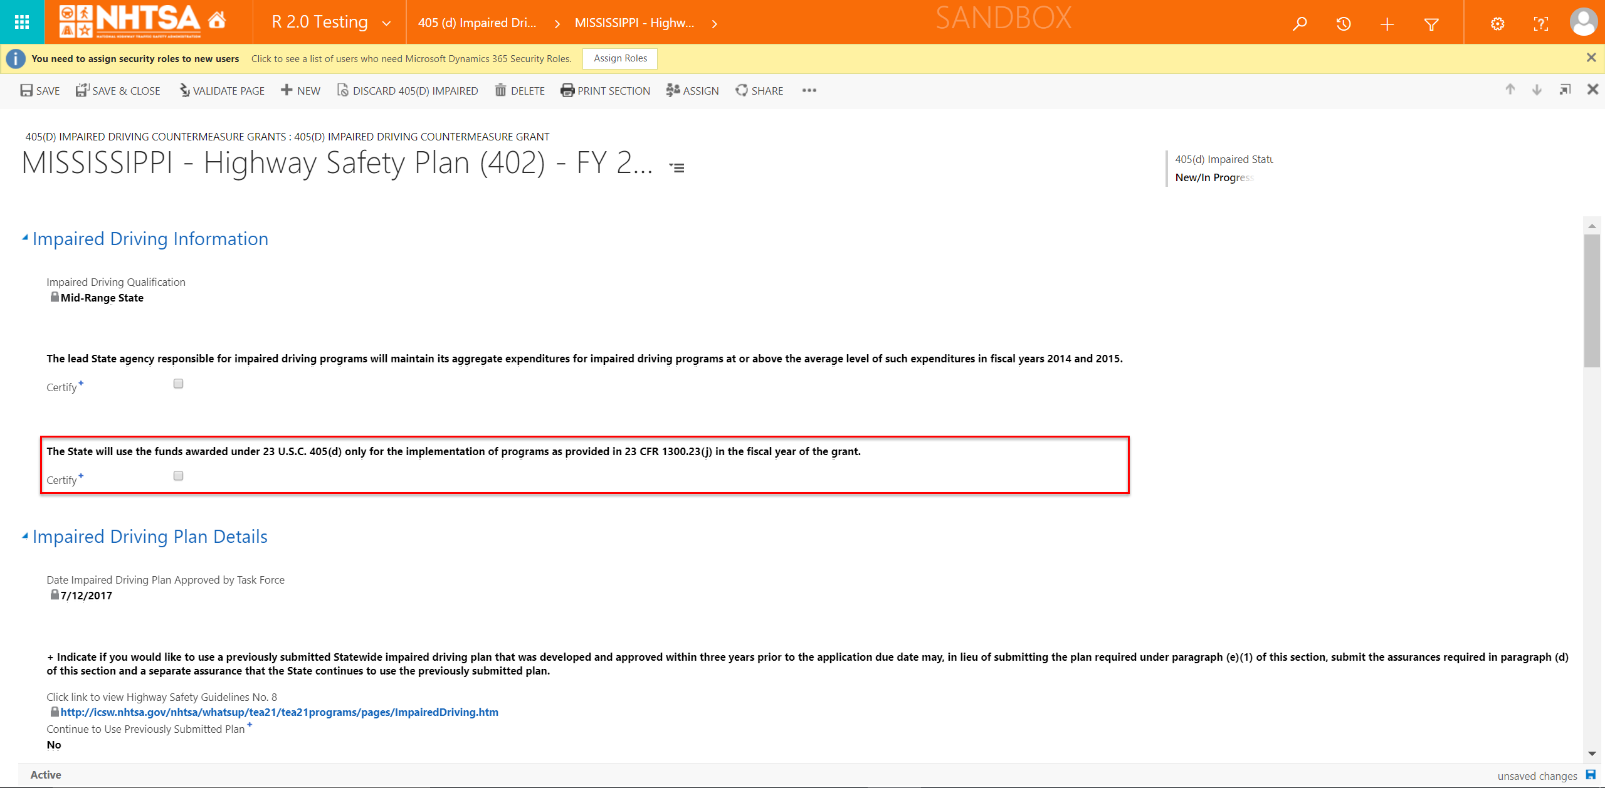This screenshot has height=788, width=1605.
Task: Collapse the Impaired Driving Plan Details section
Action: click(x=25, y=536)
